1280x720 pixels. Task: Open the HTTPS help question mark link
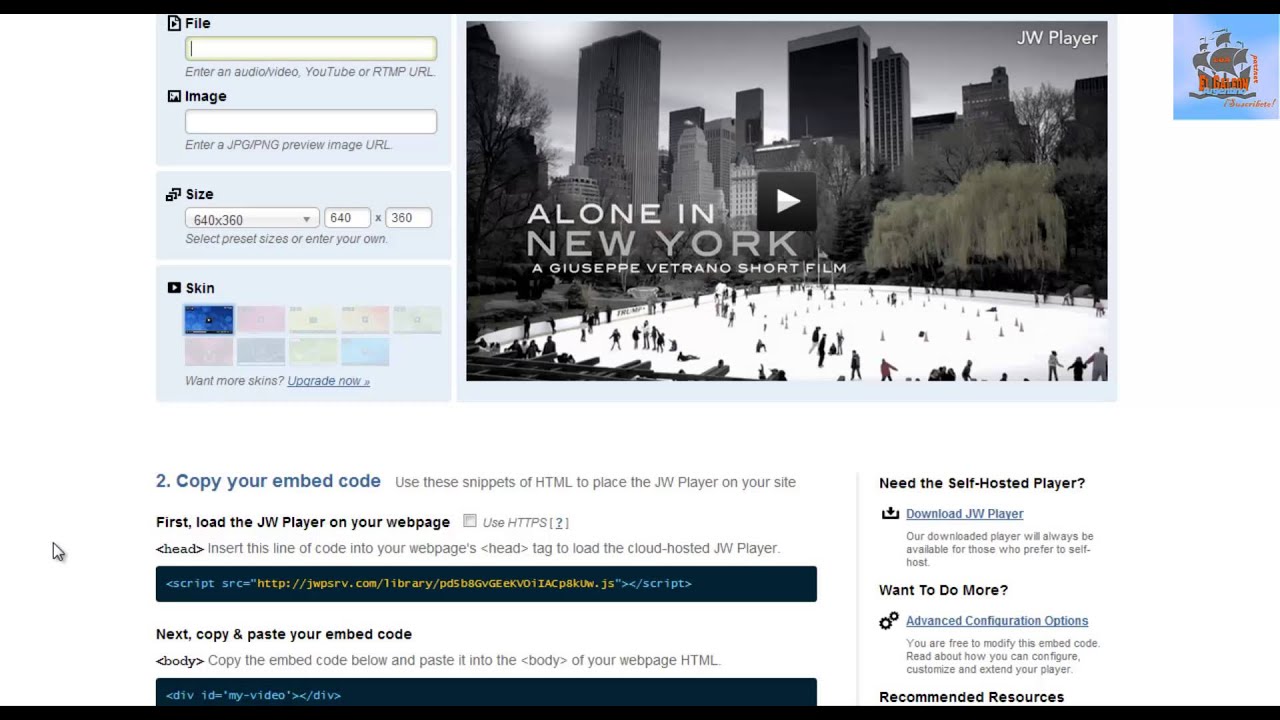[560, 523]
